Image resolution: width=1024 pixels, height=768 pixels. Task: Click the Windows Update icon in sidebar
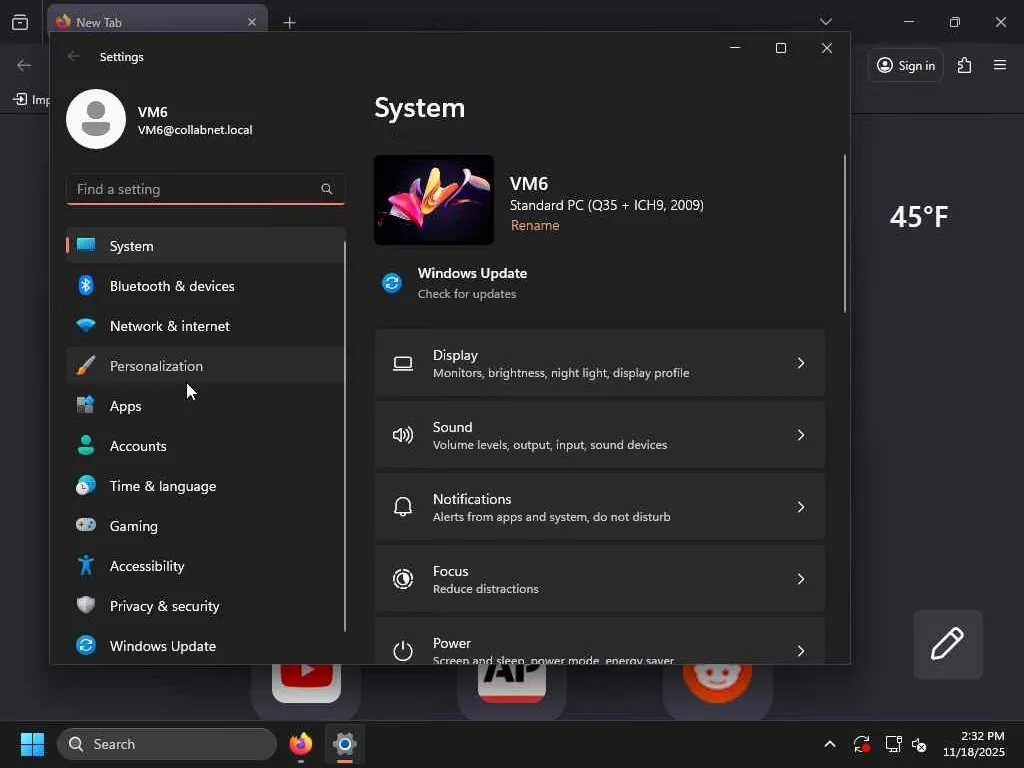coord(86,645)
